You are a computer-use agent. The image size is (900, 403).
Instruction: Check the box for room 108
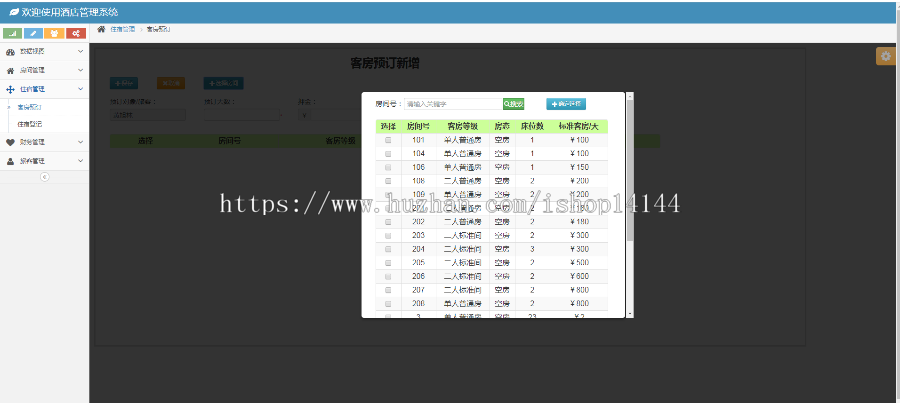[x=388, y=181]
